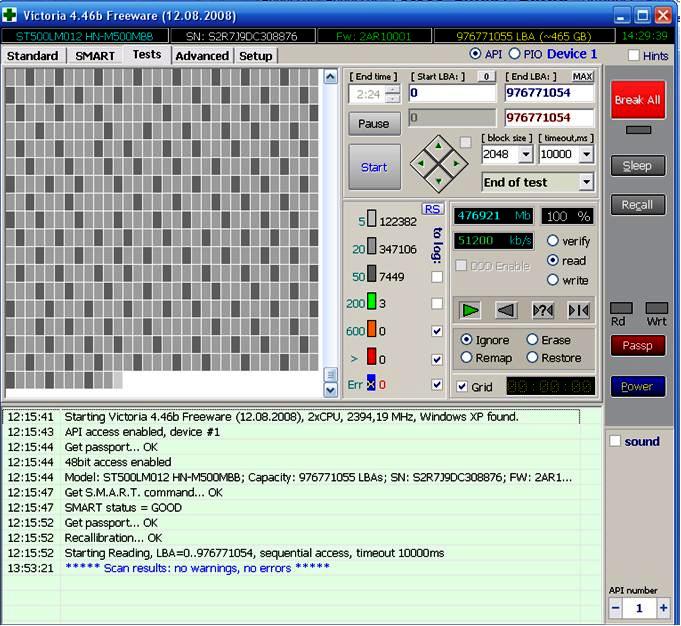Viewport: 681px width, 626px height.
Task: Click the red slow block swatch
Action: coord(371,356)
